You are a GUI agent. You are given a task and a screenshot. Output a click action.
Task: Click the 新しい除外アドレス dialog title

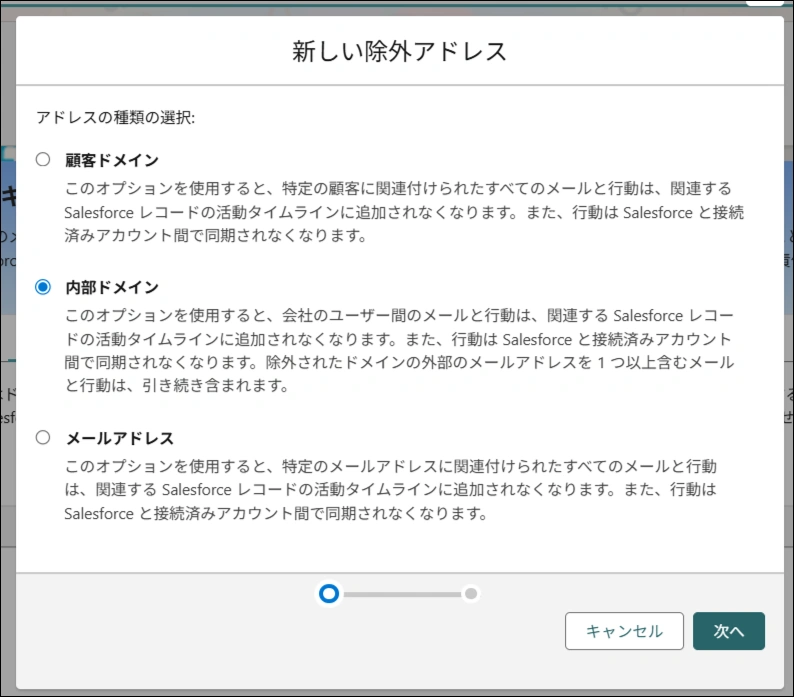click(x=399, y=52)
